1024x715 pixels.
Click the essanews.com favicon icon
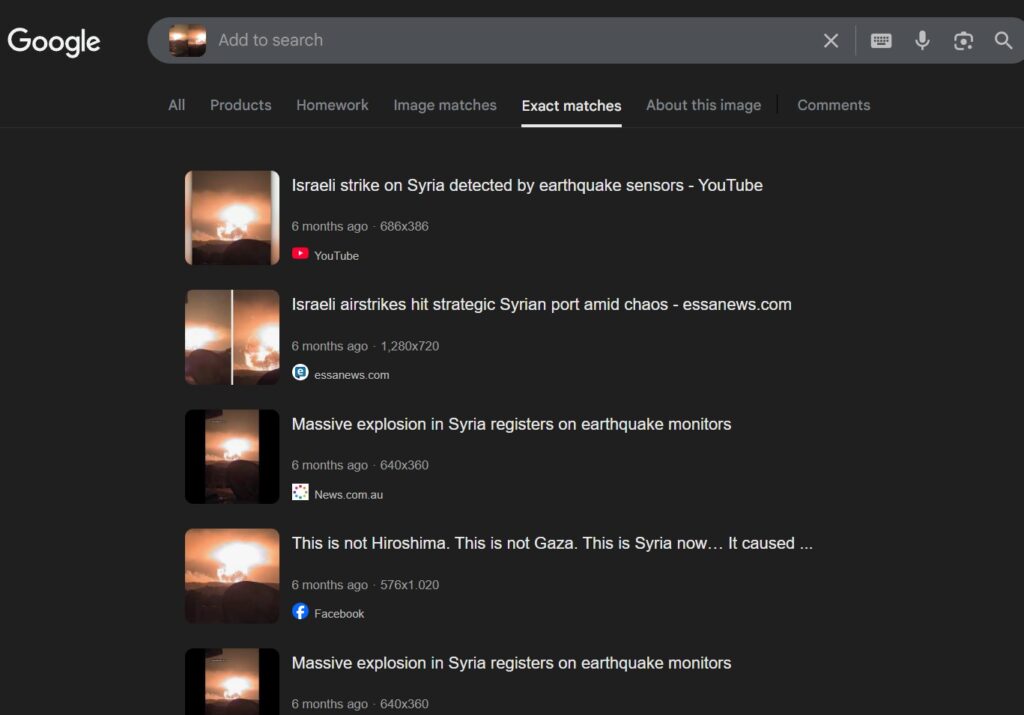[x=300, y=373]
